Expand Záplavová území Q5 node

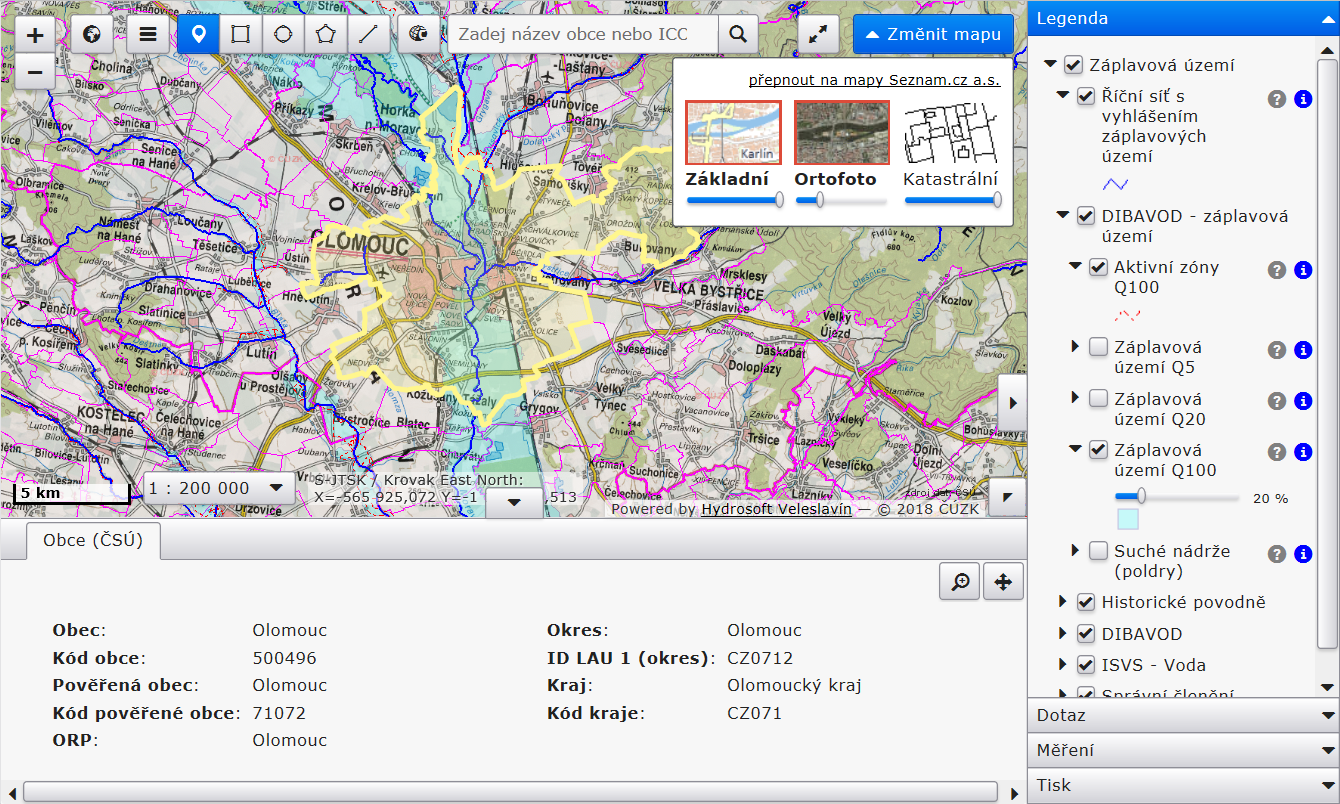(1076, 347)
